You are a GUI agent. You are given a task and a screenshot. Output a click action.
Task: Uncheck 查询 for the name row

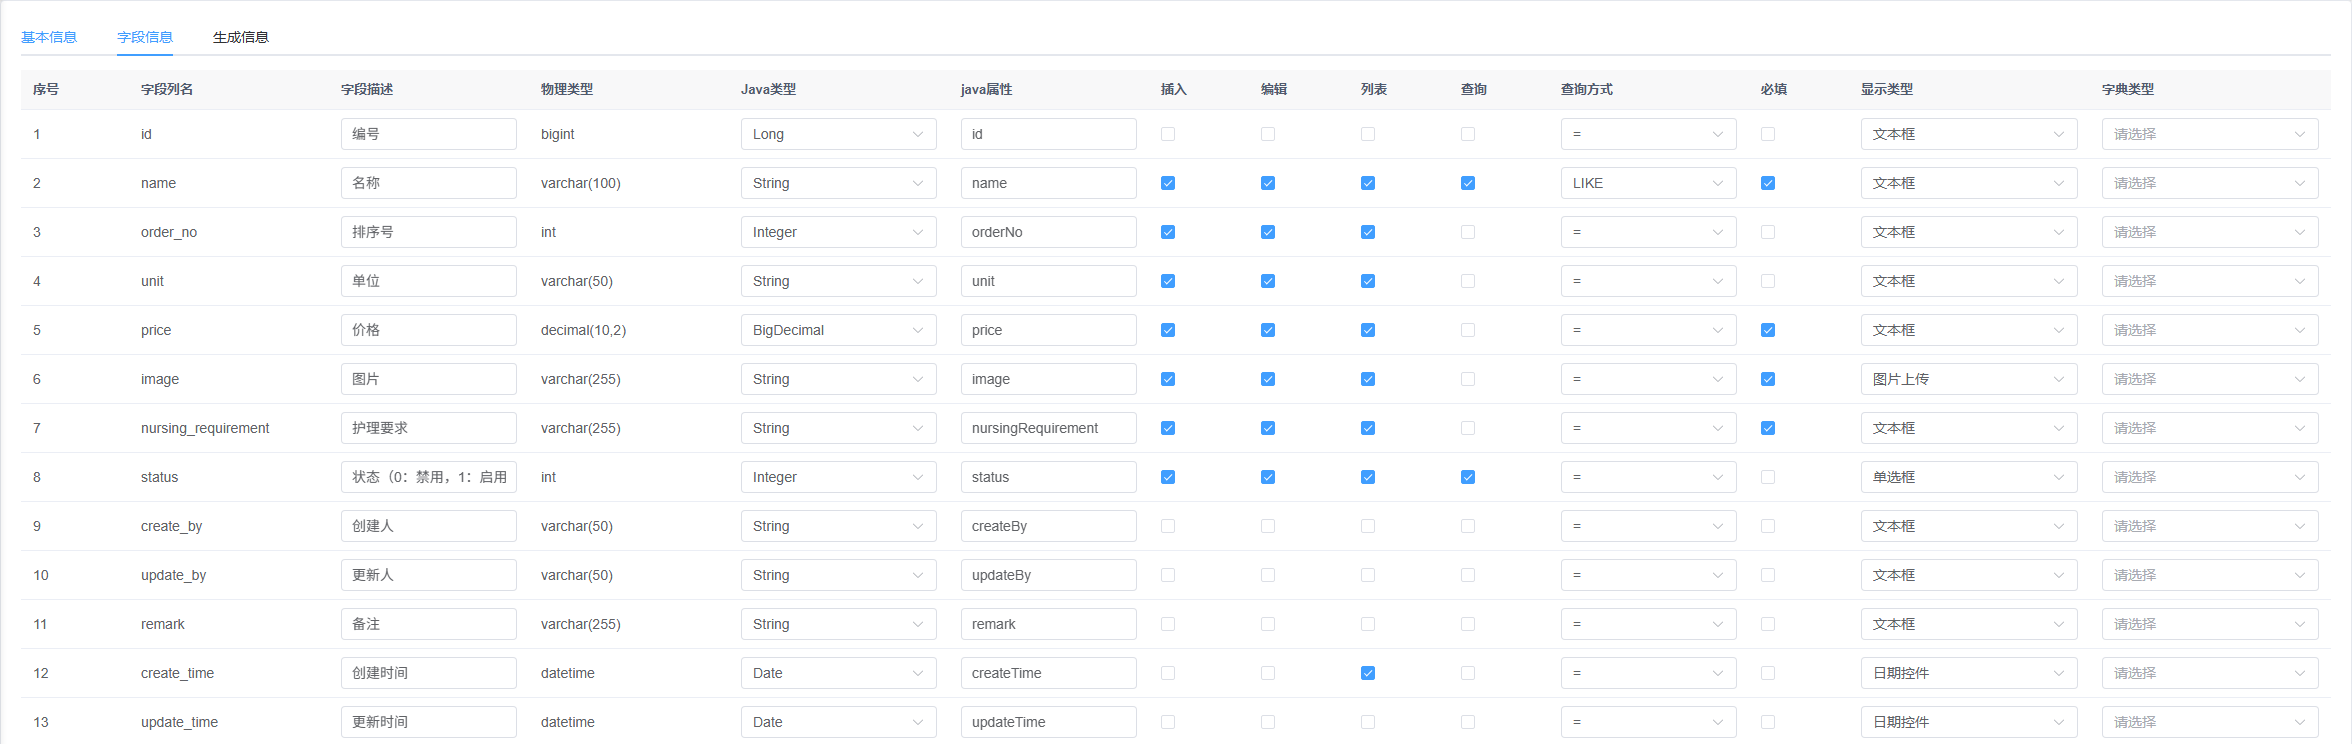click(1468, 183)
